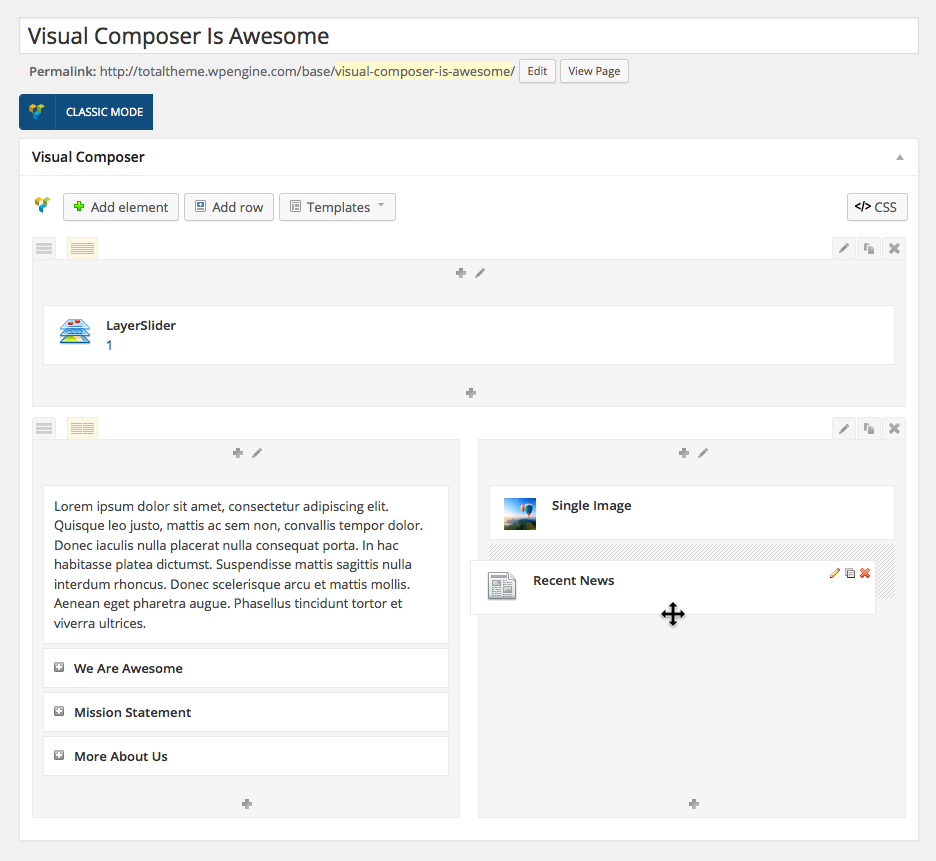
Task: Change the LayerSlider row's column layout
Action: pyautogui.click(x=82, y=248)
